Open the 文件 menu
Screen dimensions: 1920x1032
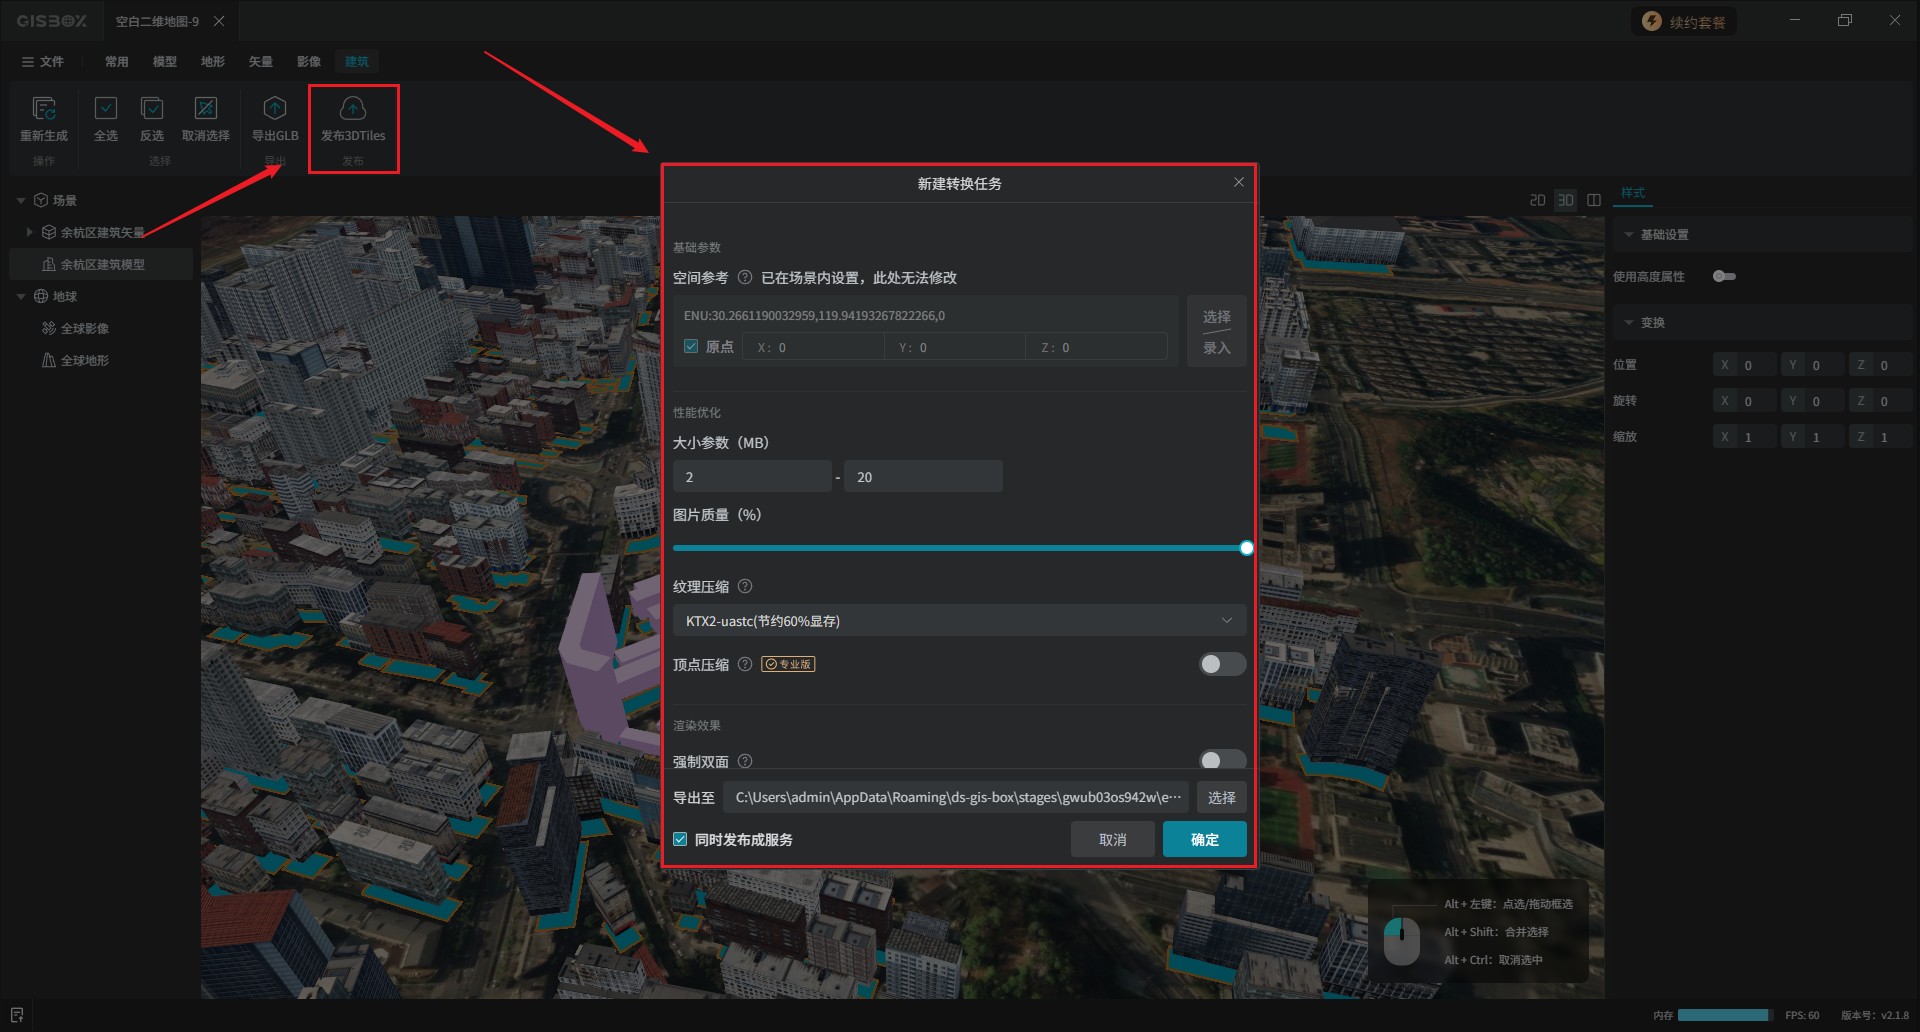43,62
